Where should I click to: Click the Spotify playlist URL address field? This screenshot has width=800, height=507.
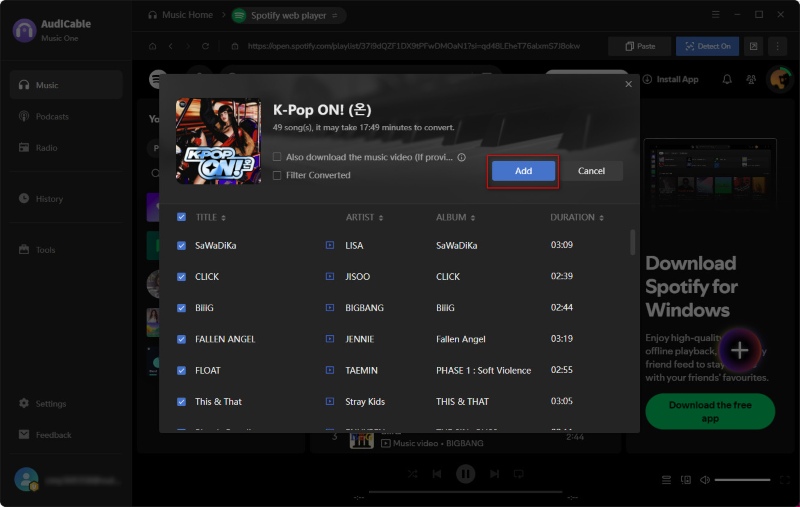413,46
